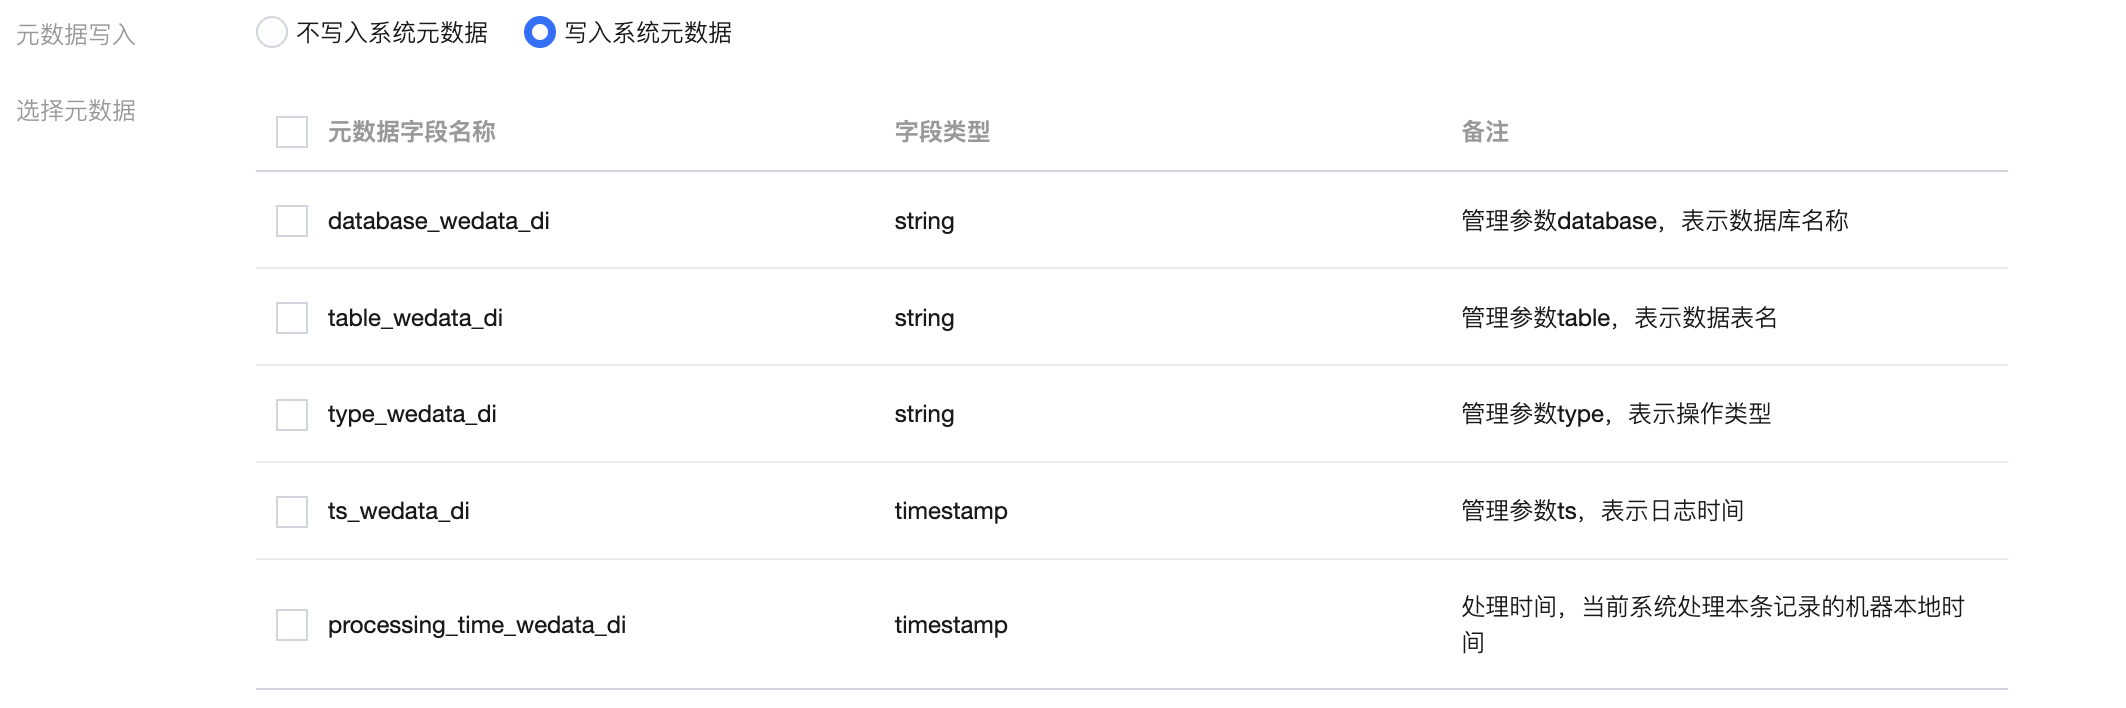2126x708 pixels.
Task: Select the 写入系统元数据 radio option
Action: click(540, 33)
